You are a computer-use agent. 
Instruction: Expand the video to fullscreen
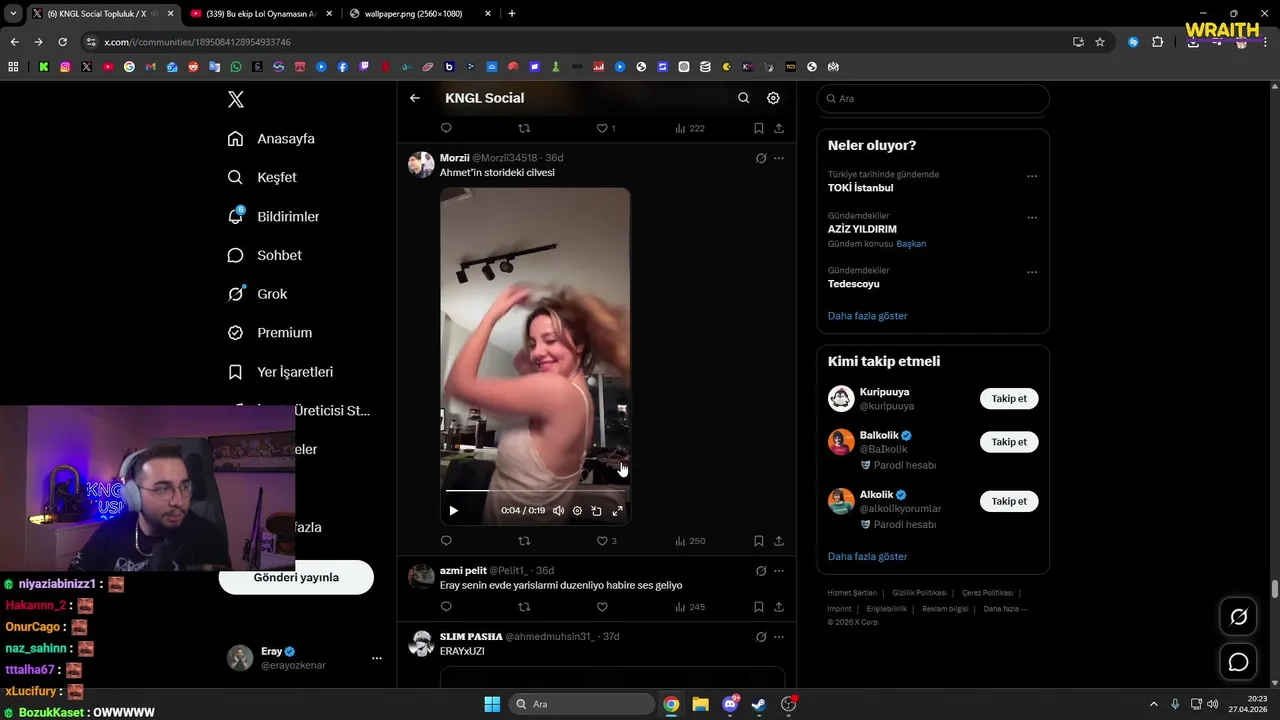pos(617,511)
